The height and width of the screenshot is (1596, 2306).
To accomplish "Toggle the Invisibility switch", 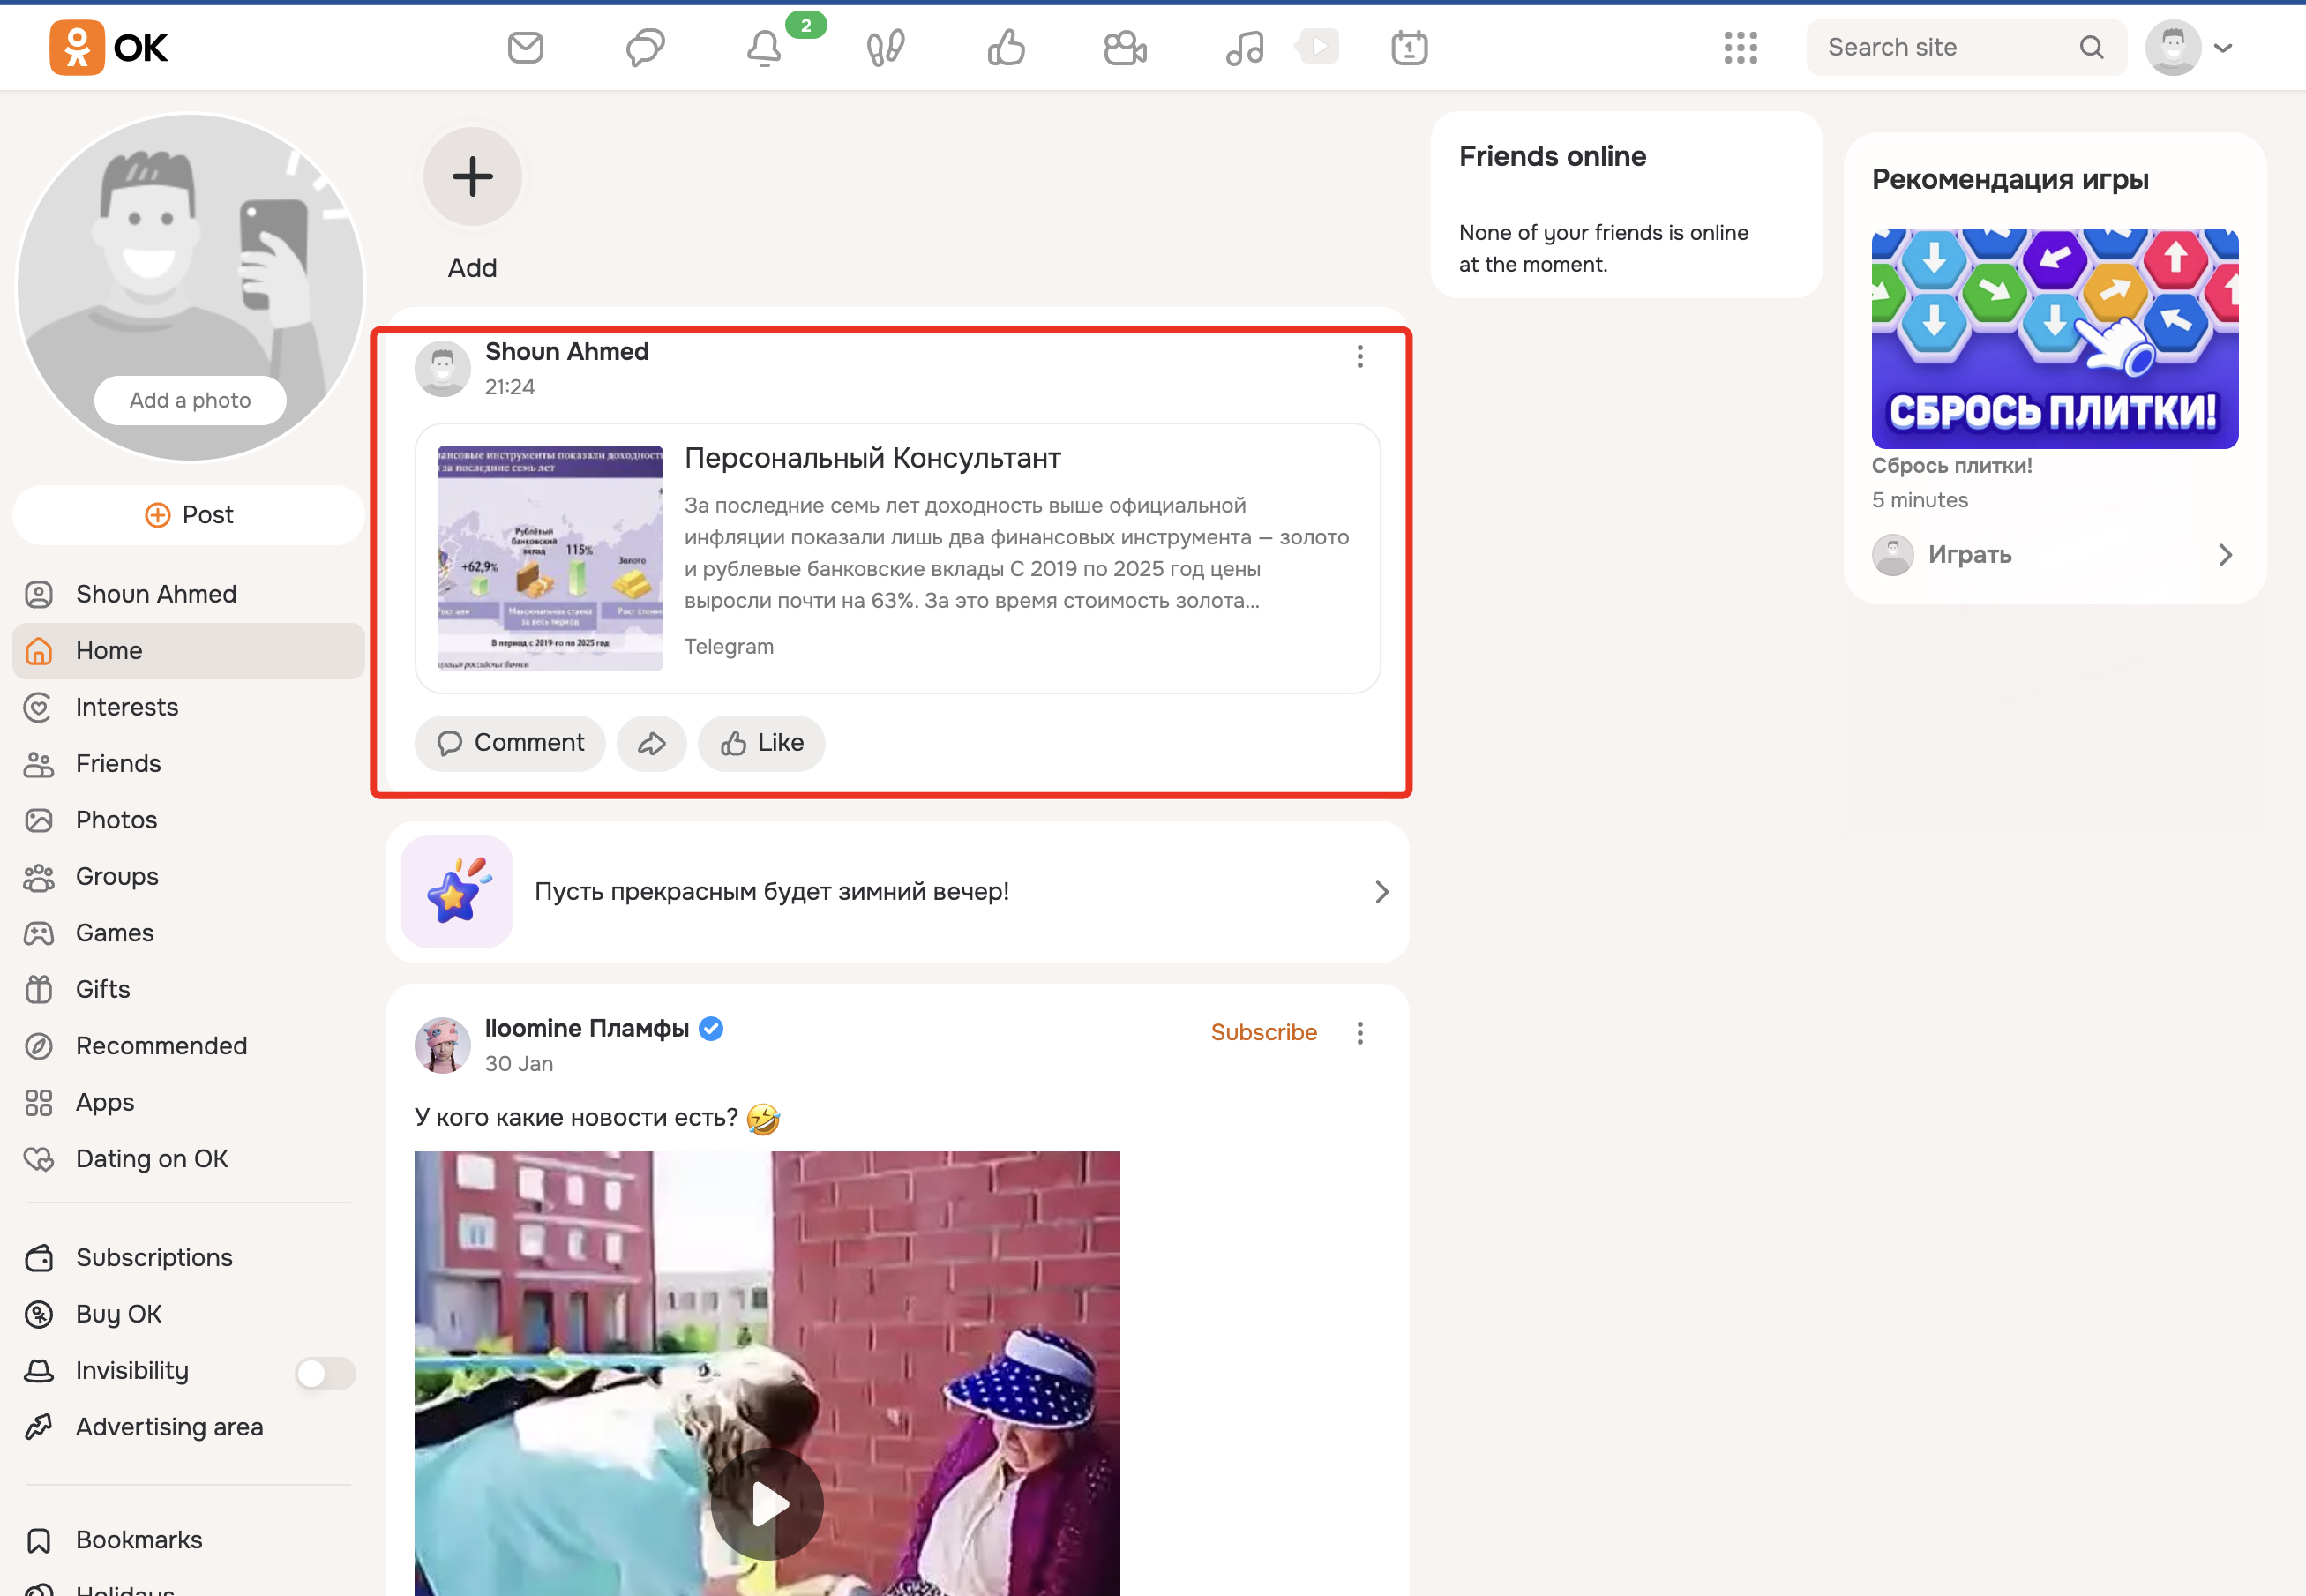I will [325, 1372].
